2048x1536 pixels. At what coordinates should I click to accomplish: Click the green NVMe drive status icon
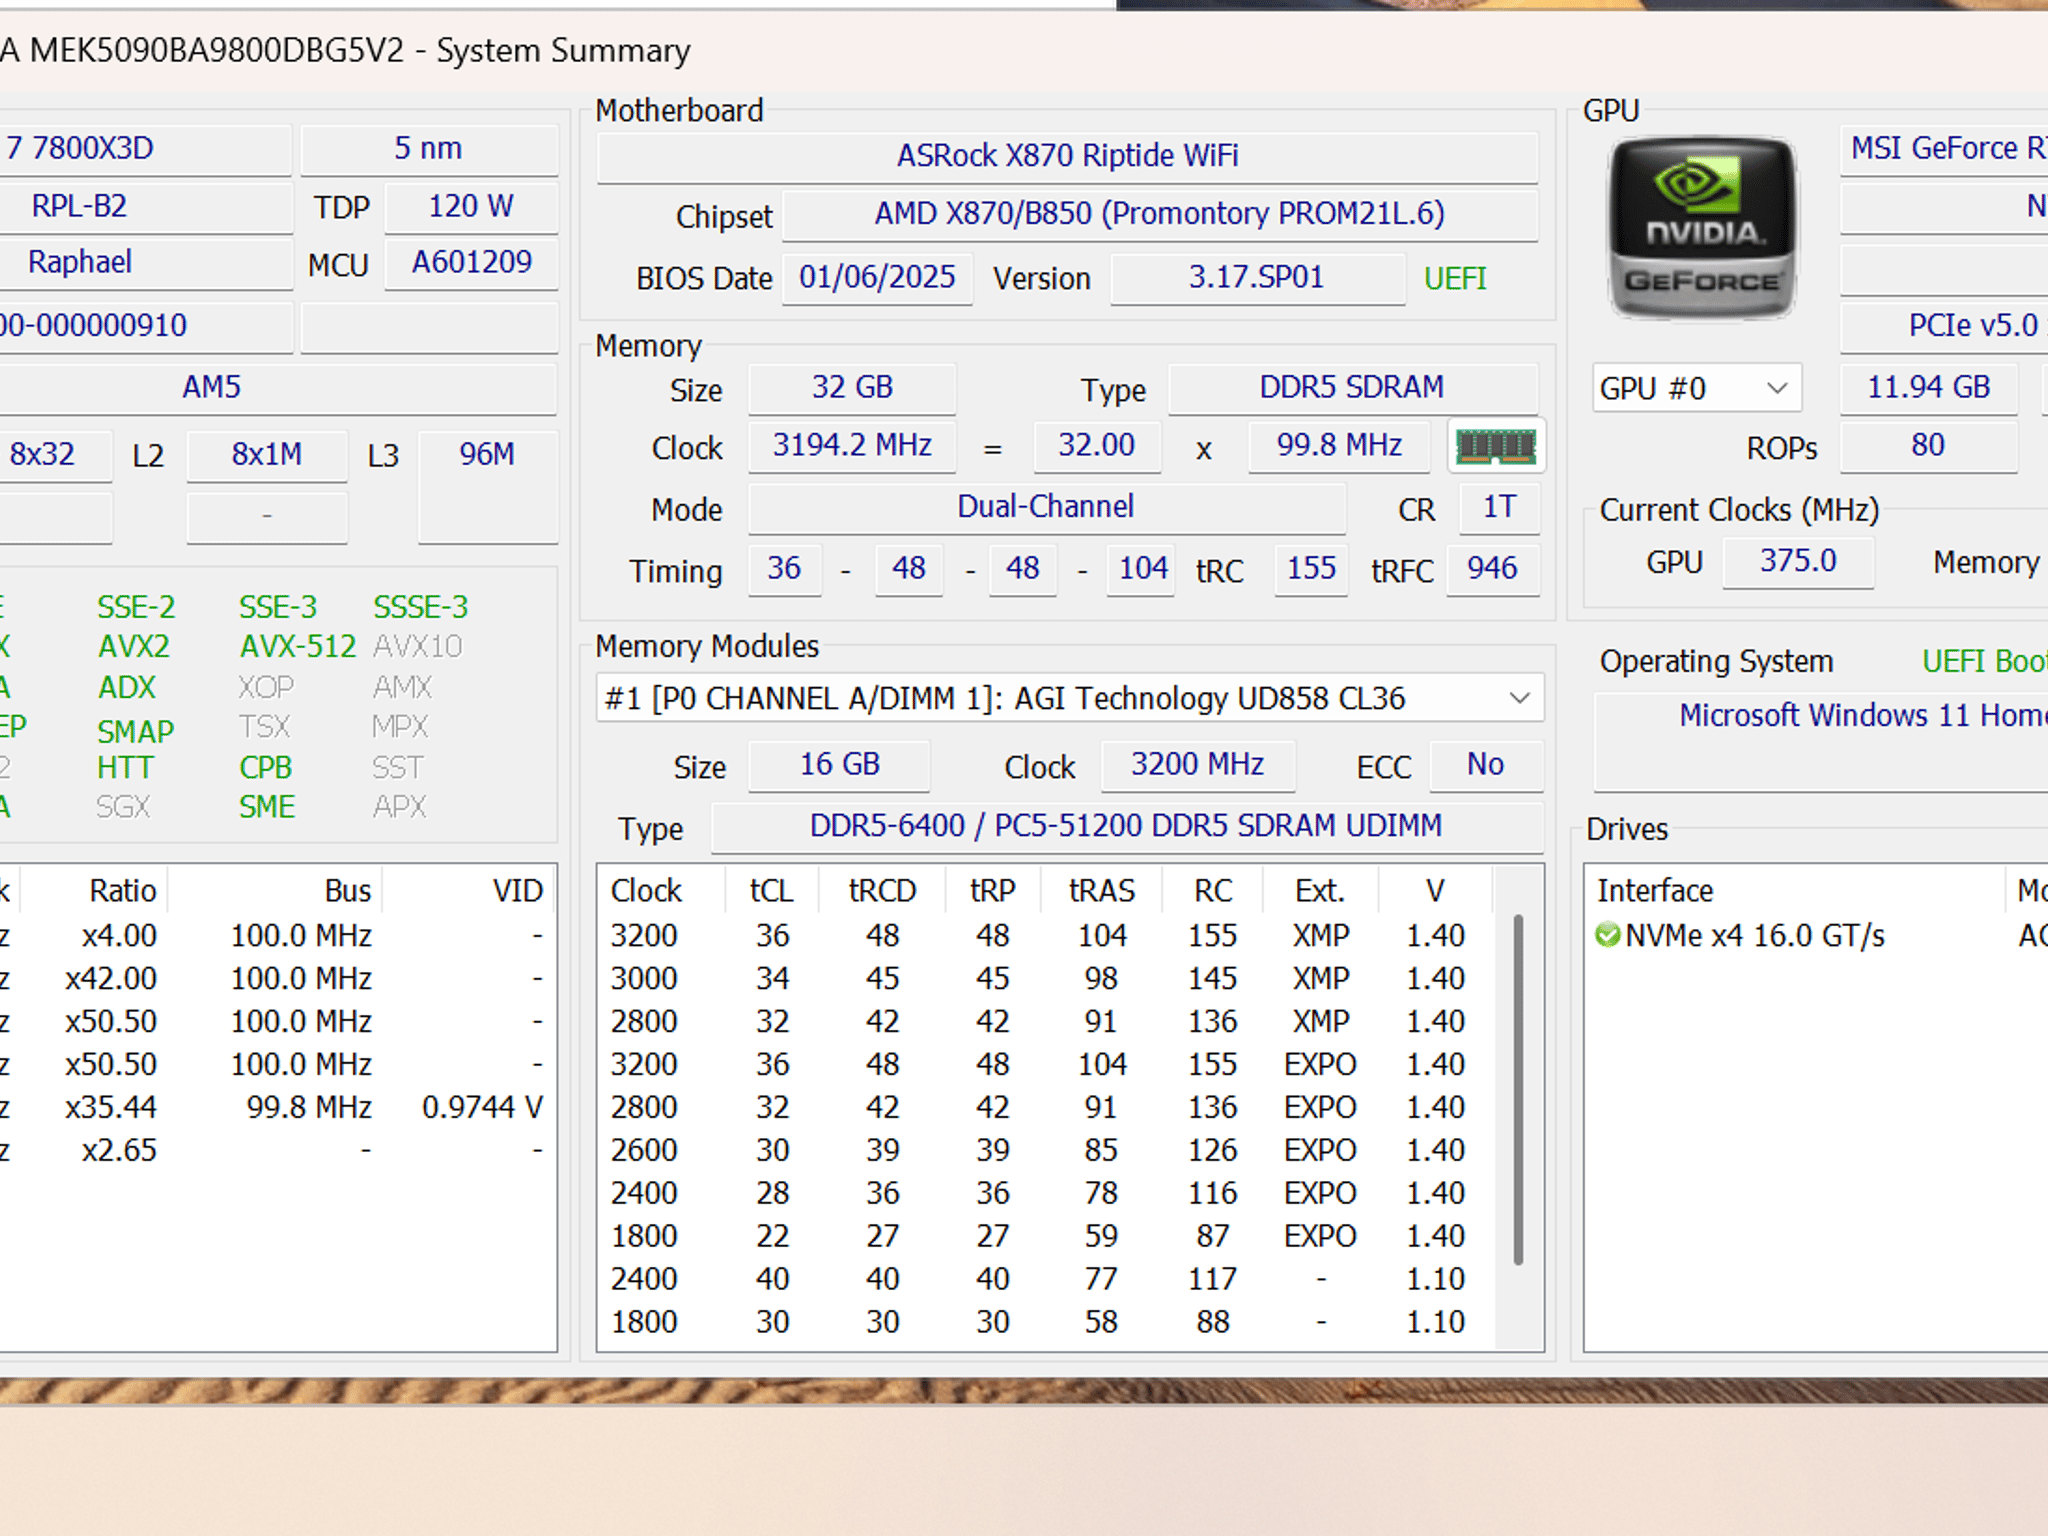(1607, 935)
